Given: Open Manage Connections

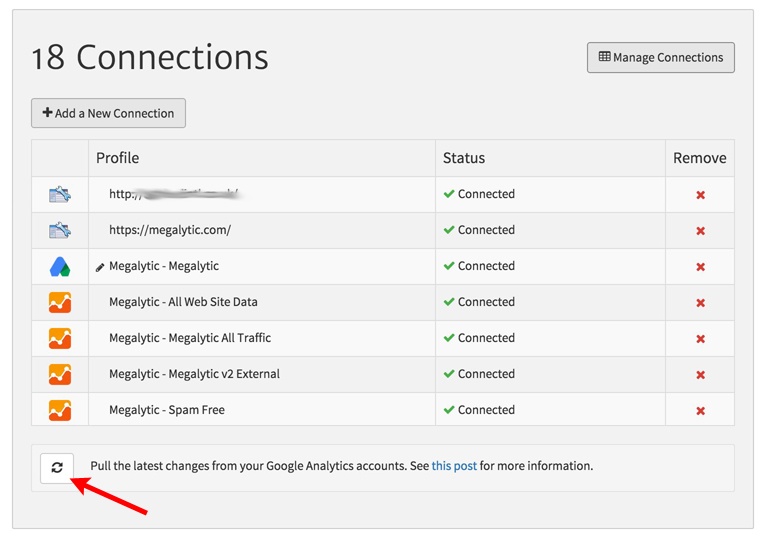Looking at the screenshot, I should (x=660, y=58).
